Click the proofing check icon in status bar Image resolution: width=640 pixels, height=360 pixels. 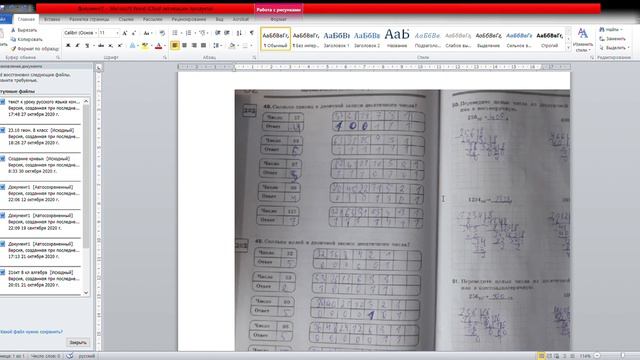coord(70,356)
